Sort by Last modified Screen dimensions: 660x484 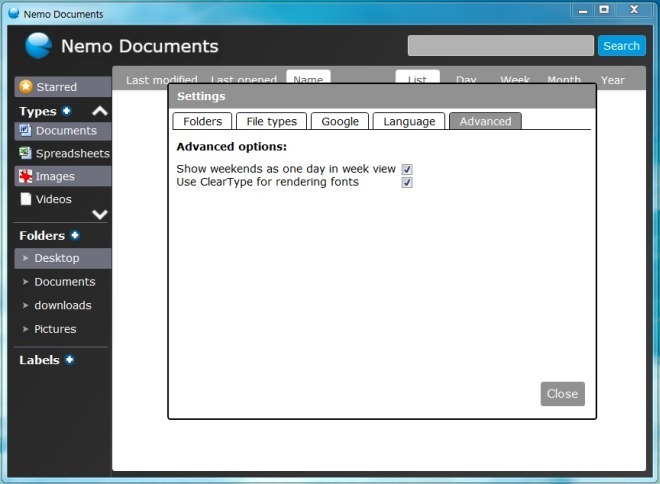(x=162, y=79)
